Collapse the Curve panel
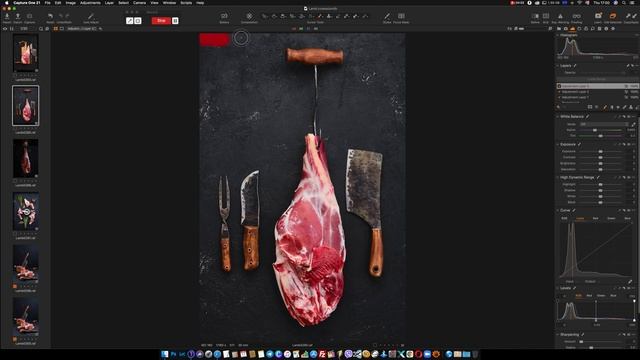 (x=558, y=210)
